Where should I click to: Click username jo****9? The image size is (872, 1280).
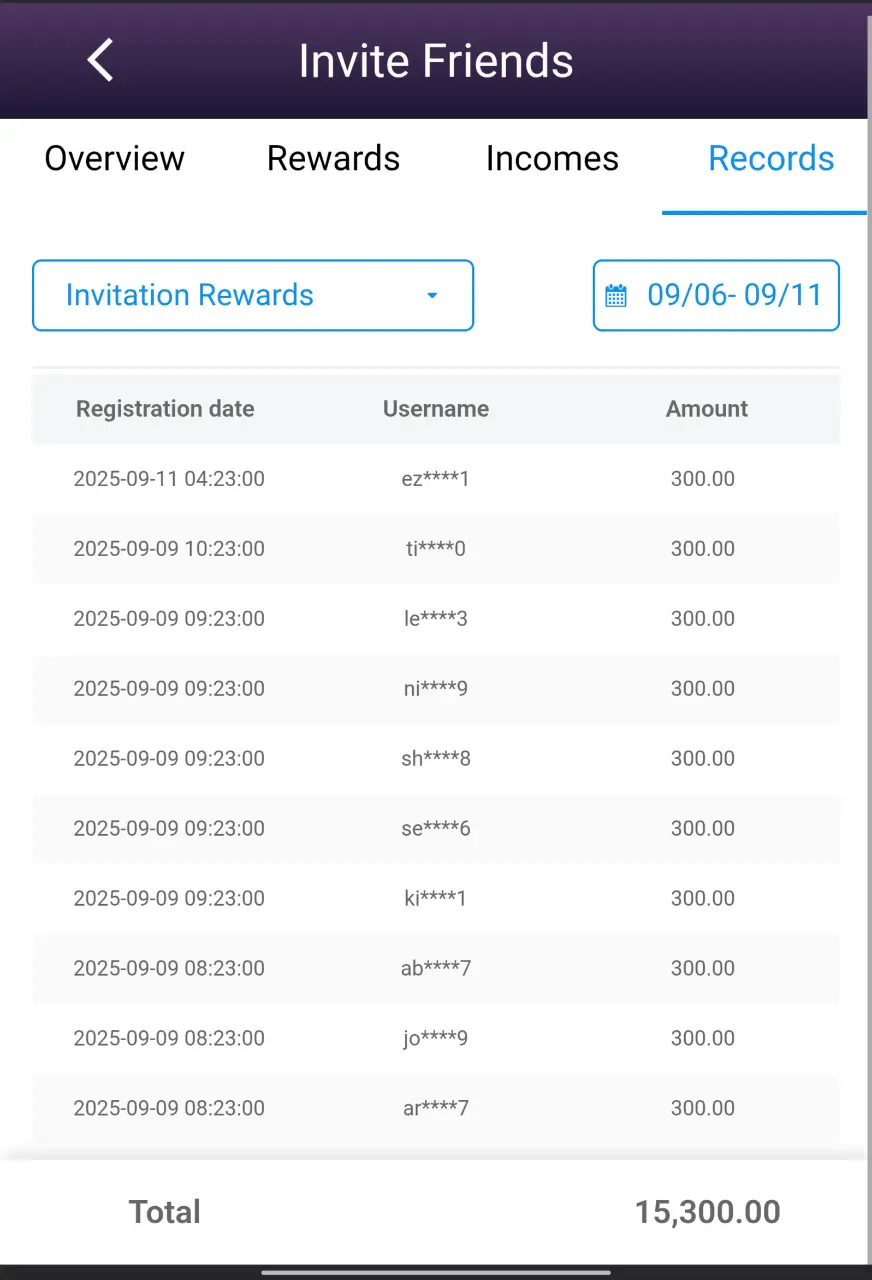point(436,1039)
